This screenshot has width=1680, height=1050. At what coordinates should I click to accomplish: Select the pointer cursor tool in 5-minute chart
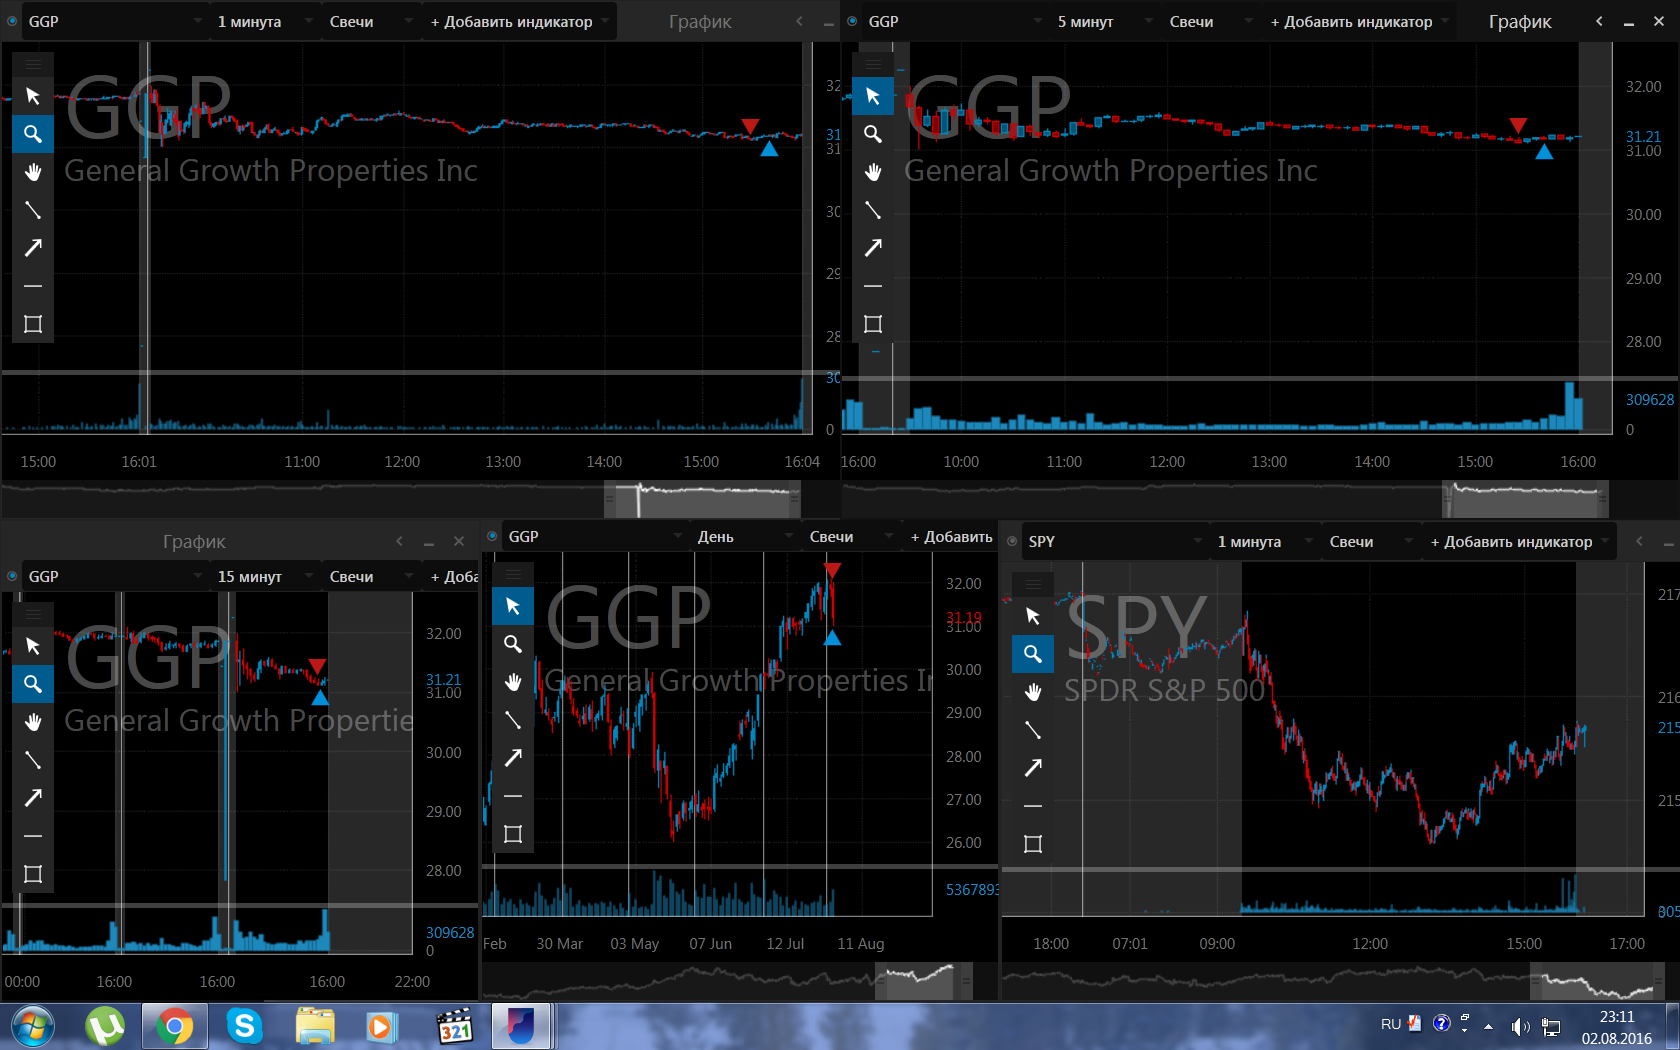[873, 96]
